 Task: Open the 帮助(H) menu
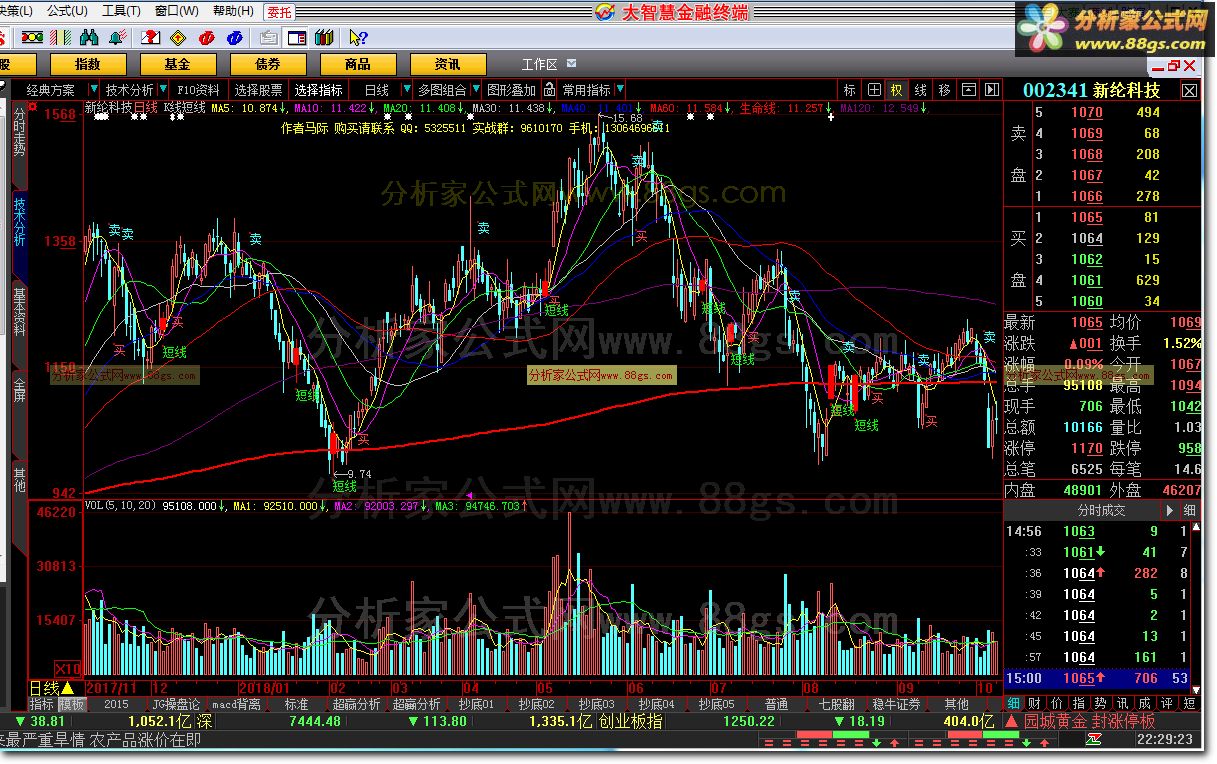coord(233,11)
